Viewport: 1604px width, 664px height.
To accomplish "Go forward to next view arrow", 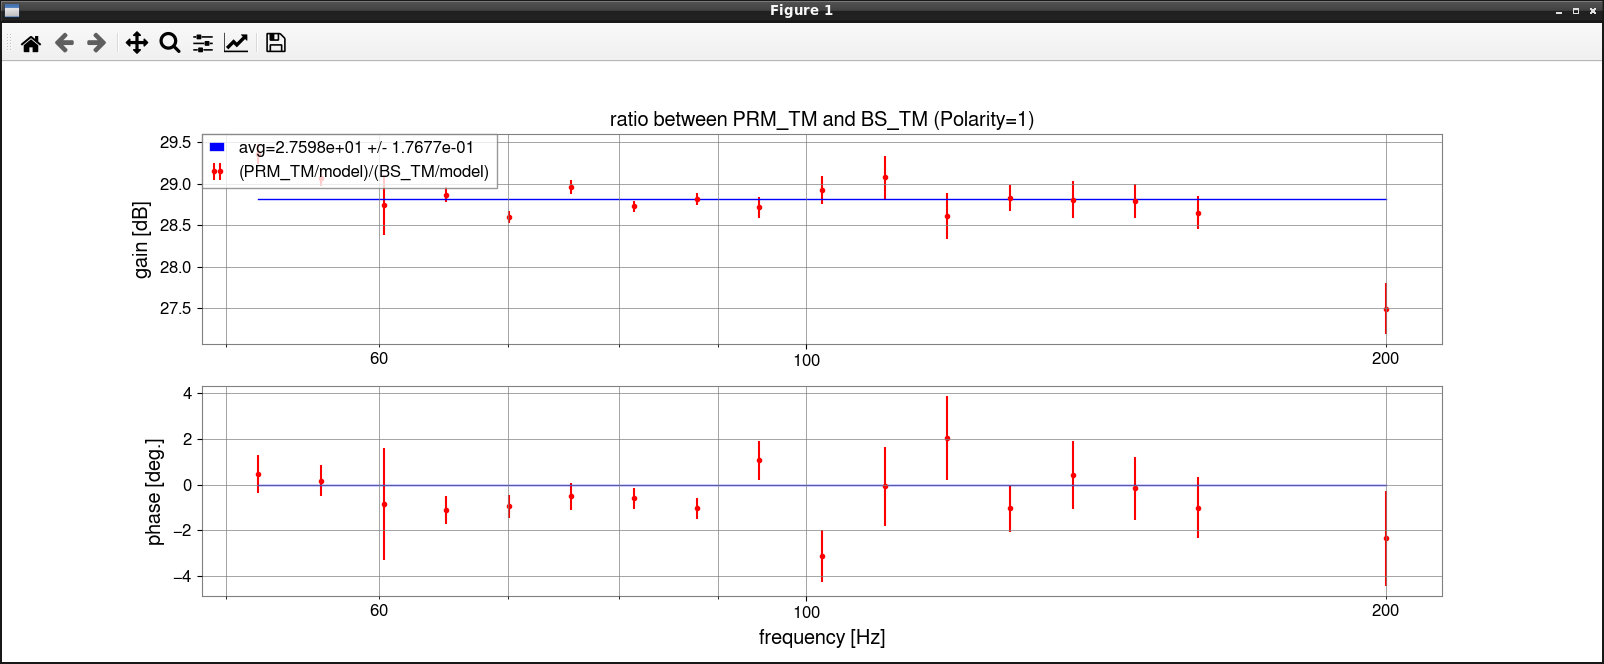I will click(97, 43).
